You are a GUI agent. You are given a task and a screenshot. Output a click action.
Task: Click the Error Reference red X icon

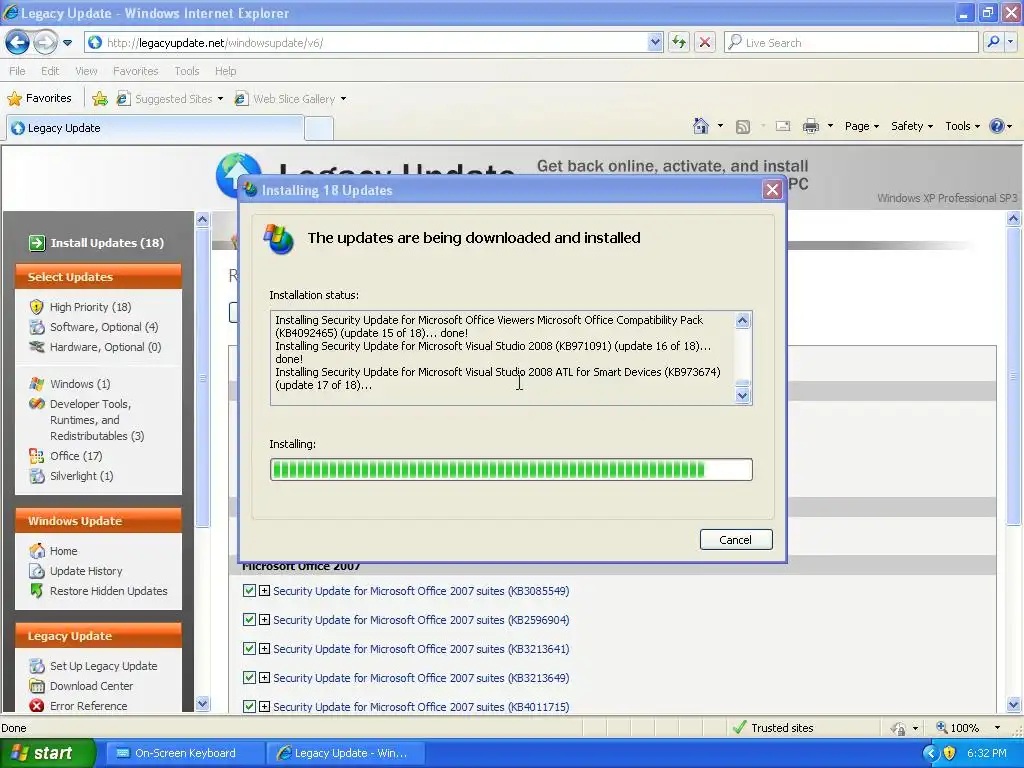37,706
